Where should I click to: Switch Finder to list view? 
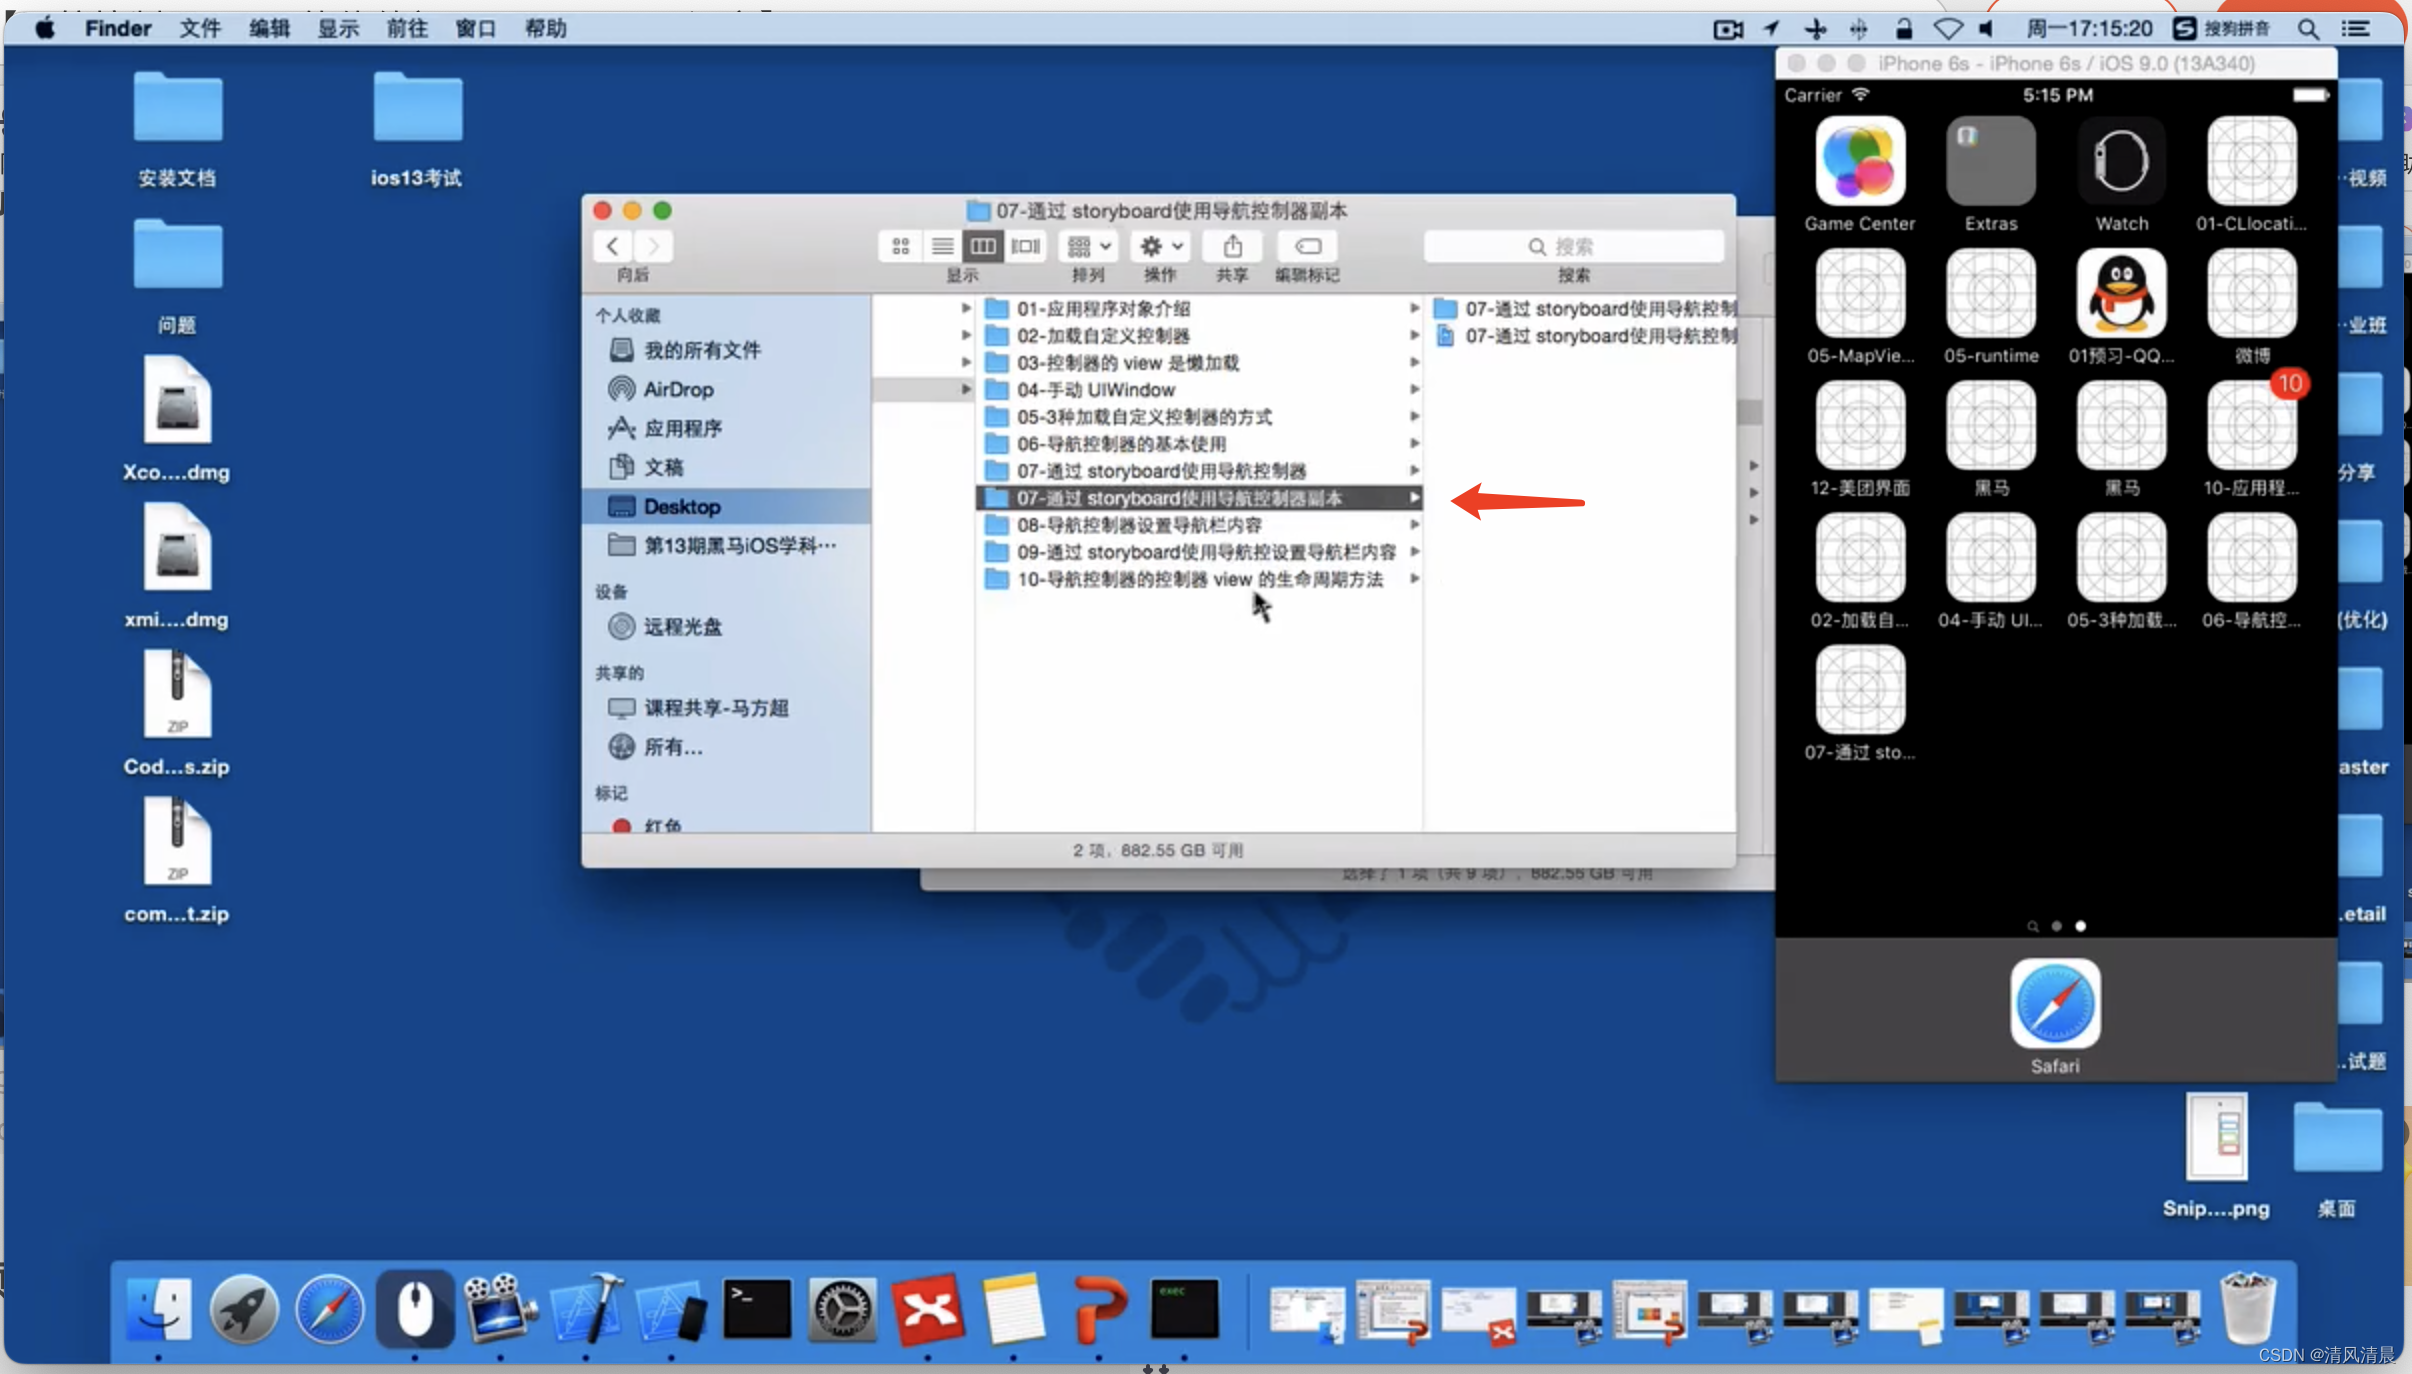[x=942, y=246]
